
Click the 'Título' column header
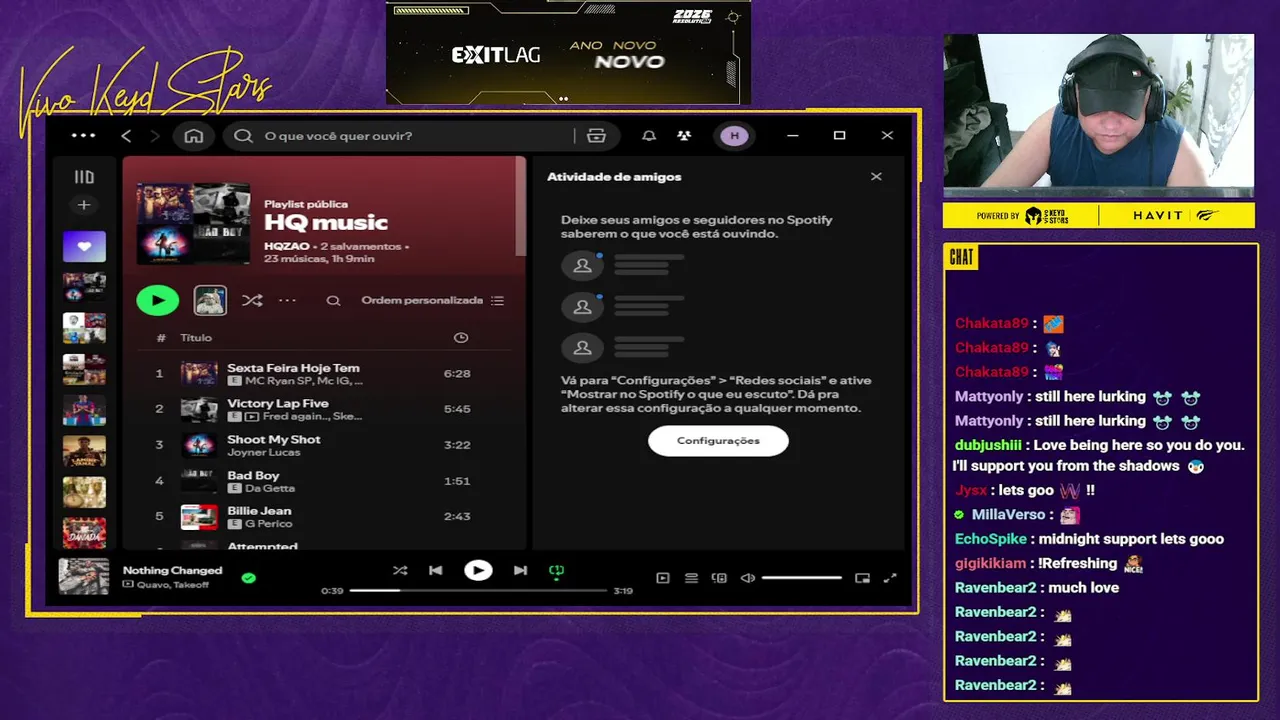pyautogui.click(x=196, y=338)
